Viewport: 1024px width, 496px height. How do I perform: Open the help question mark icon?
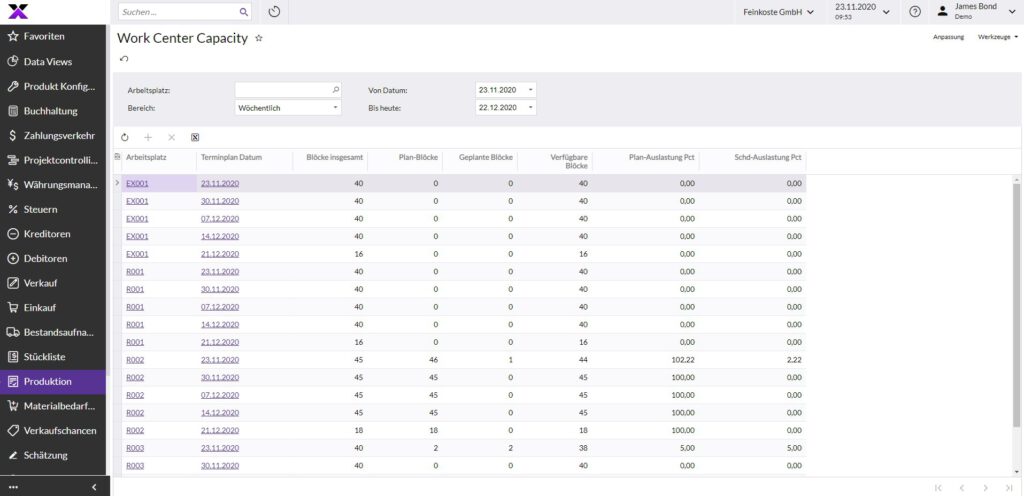coord(915,12)
